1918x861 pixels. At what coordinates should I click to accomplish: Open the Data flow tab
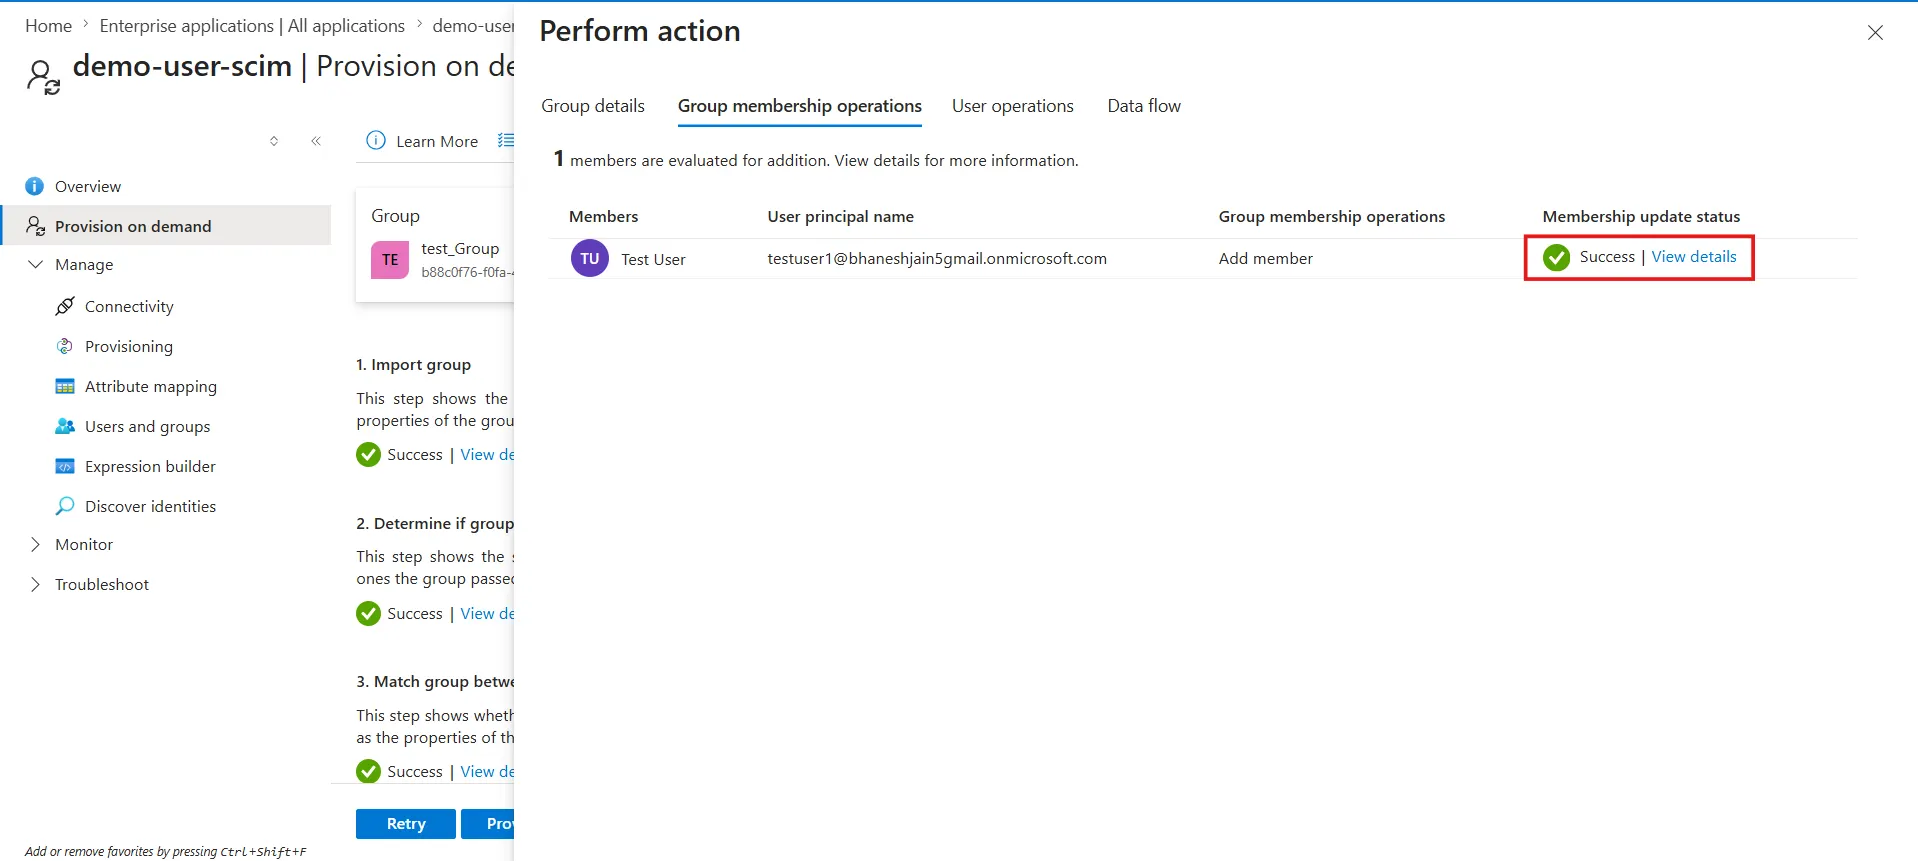(x=1144, y=106)
